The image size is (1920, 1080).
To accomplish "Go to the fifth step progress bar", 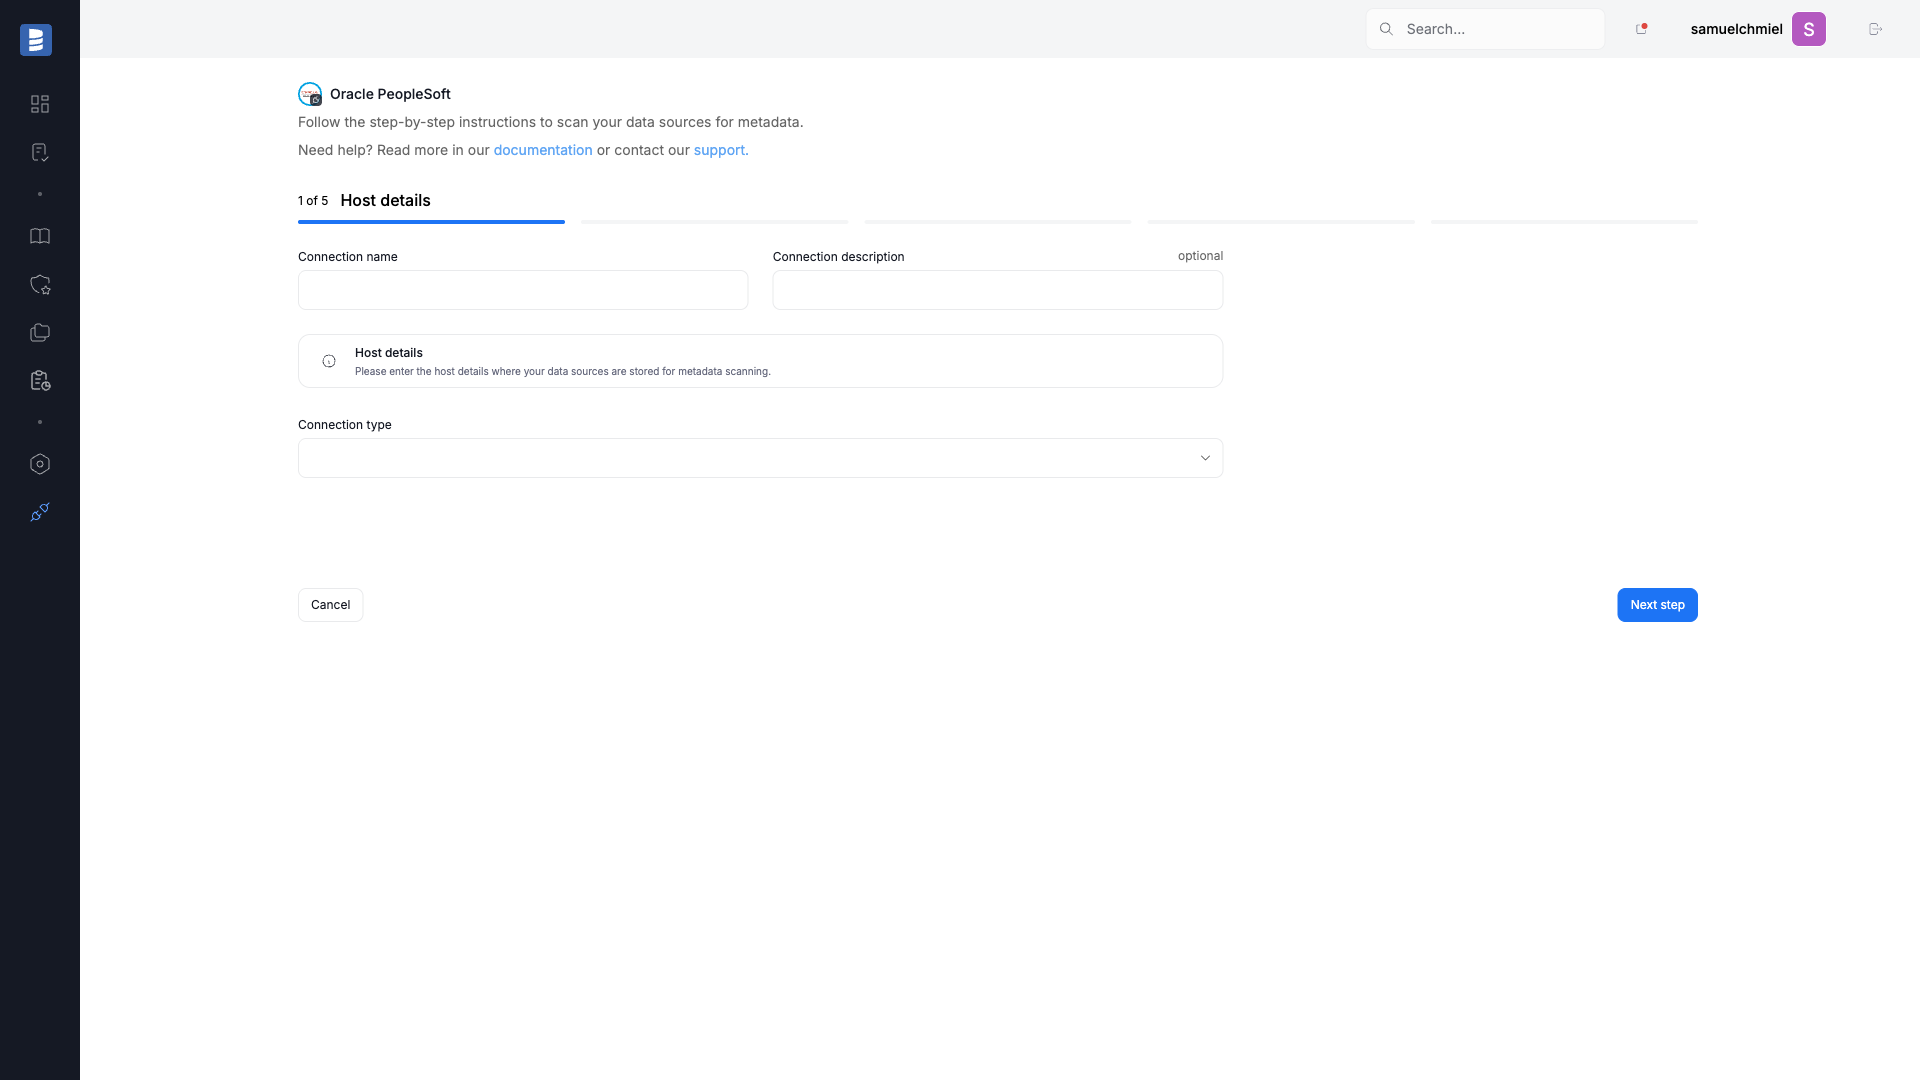I will click(1564, 222).
